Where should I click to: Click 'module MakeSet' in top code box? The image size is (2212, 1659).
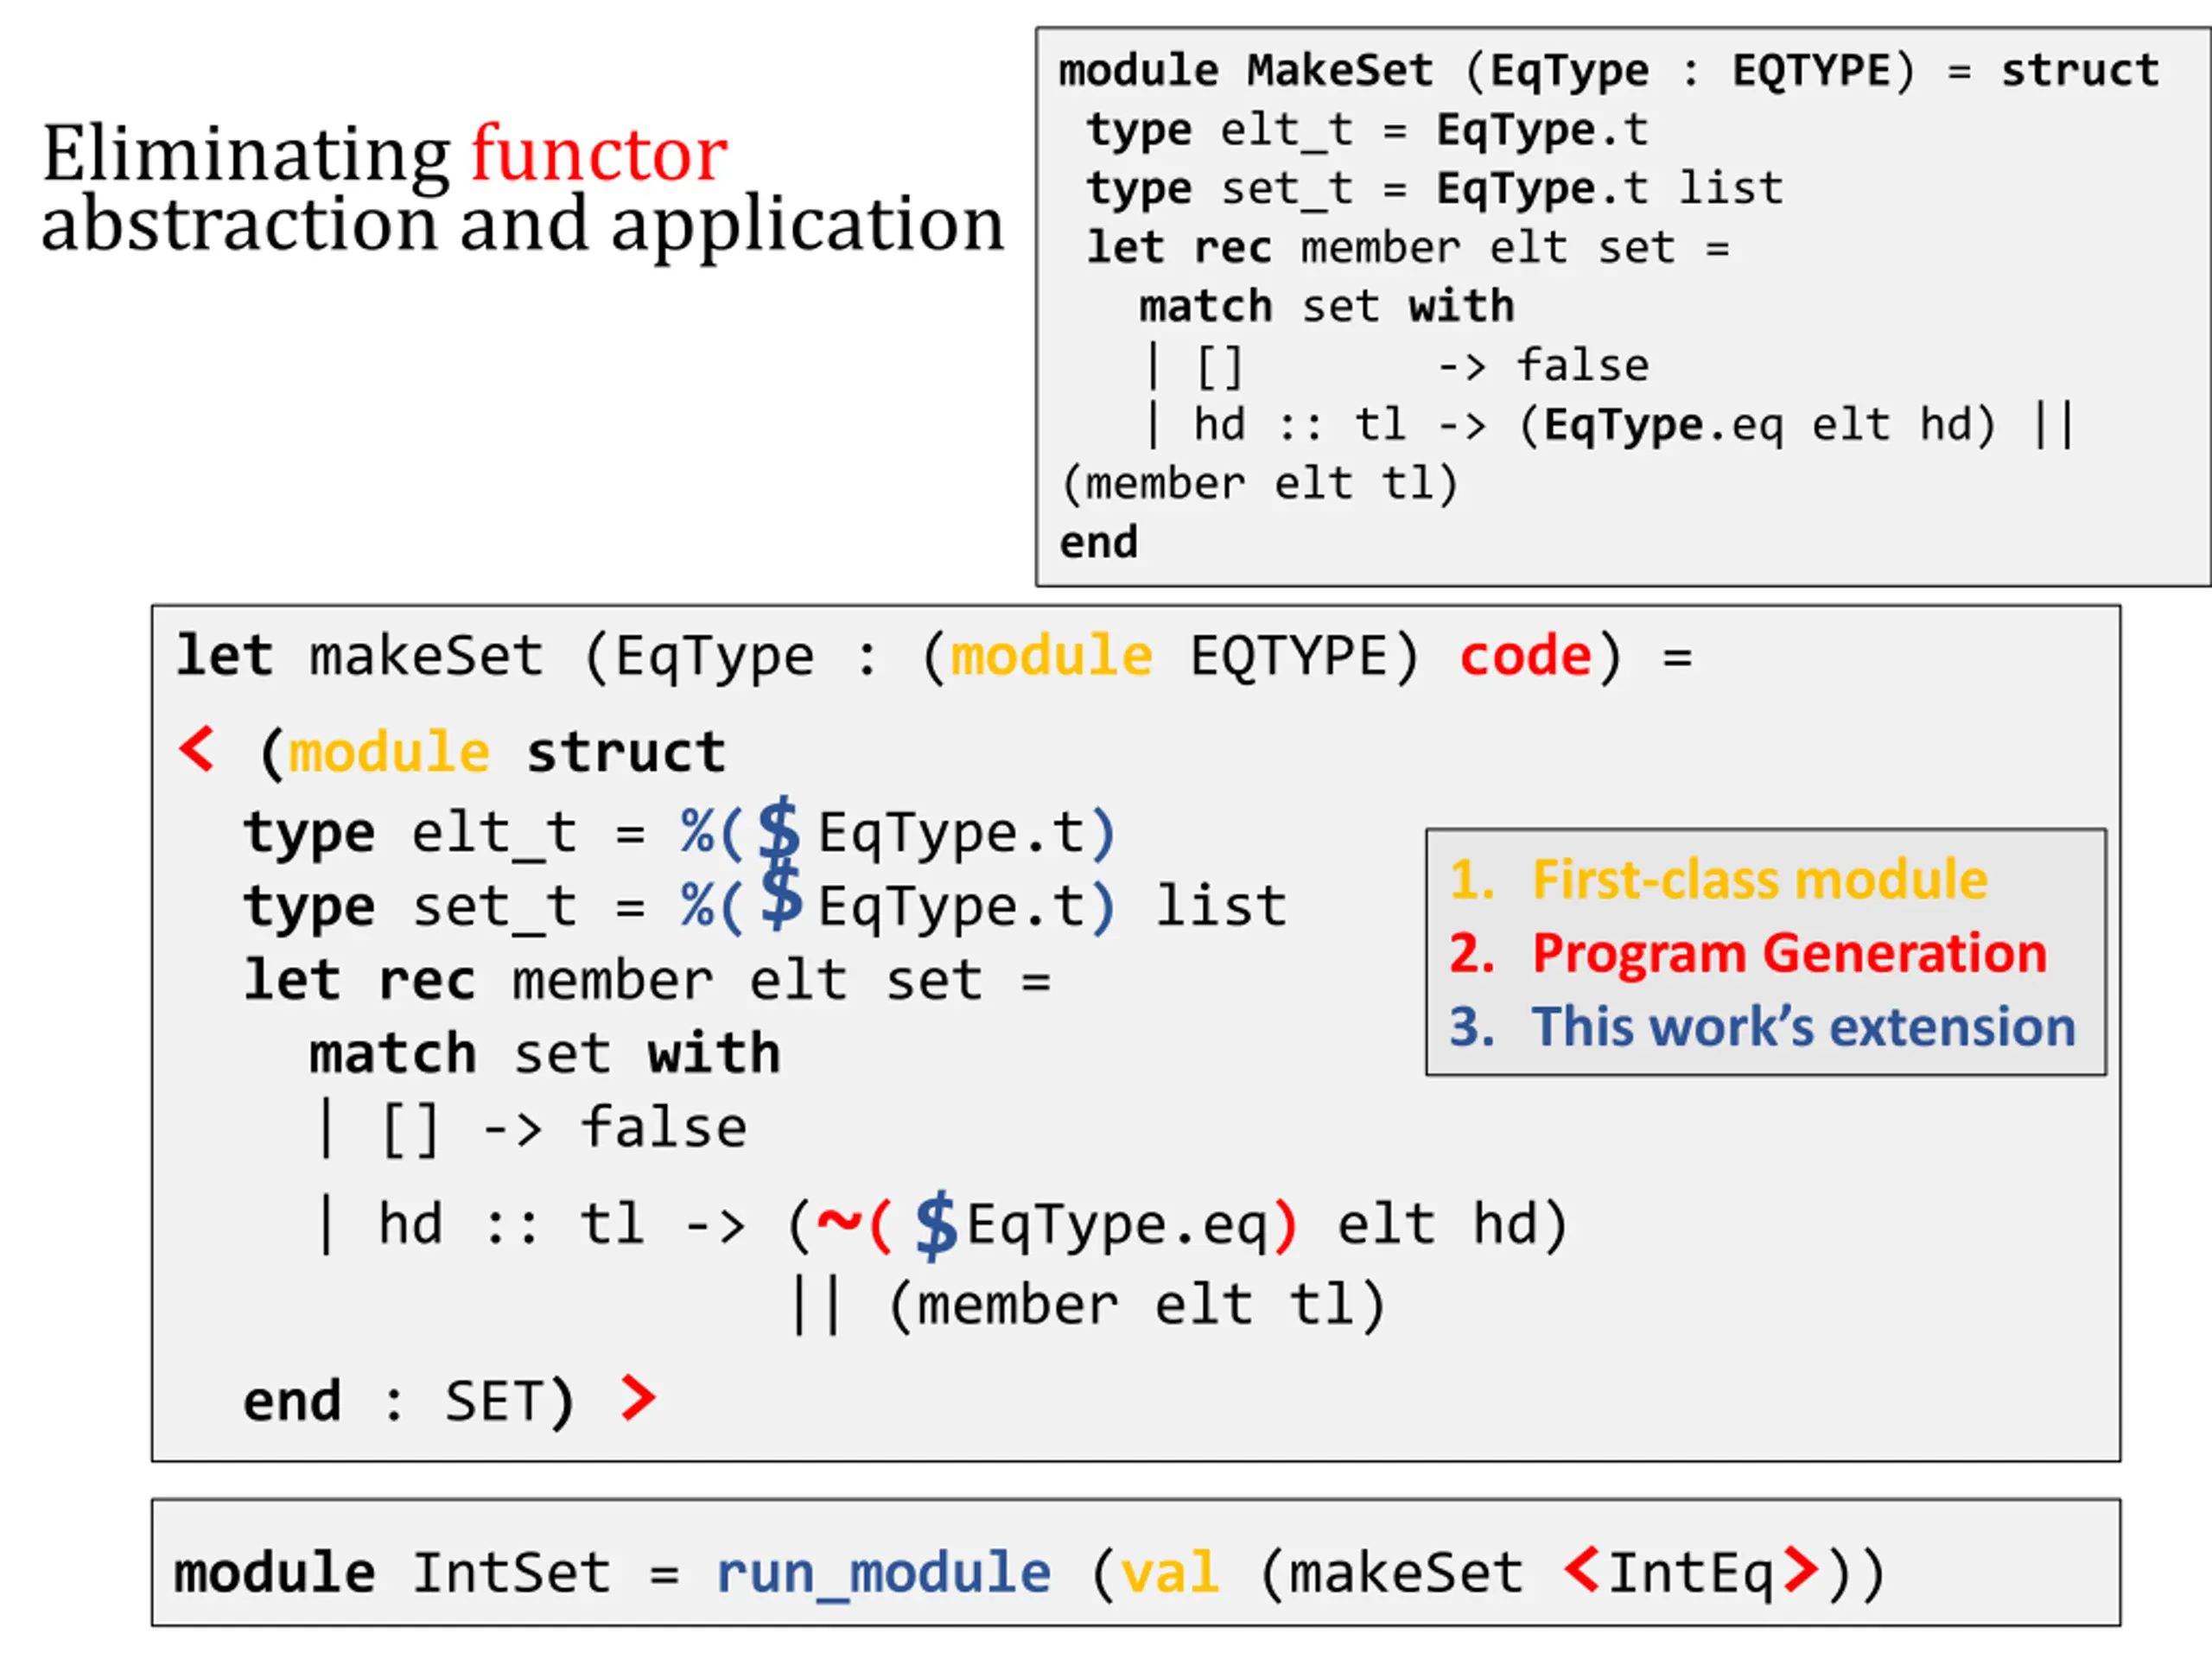pyautogui.click(x=1245, y=71)
